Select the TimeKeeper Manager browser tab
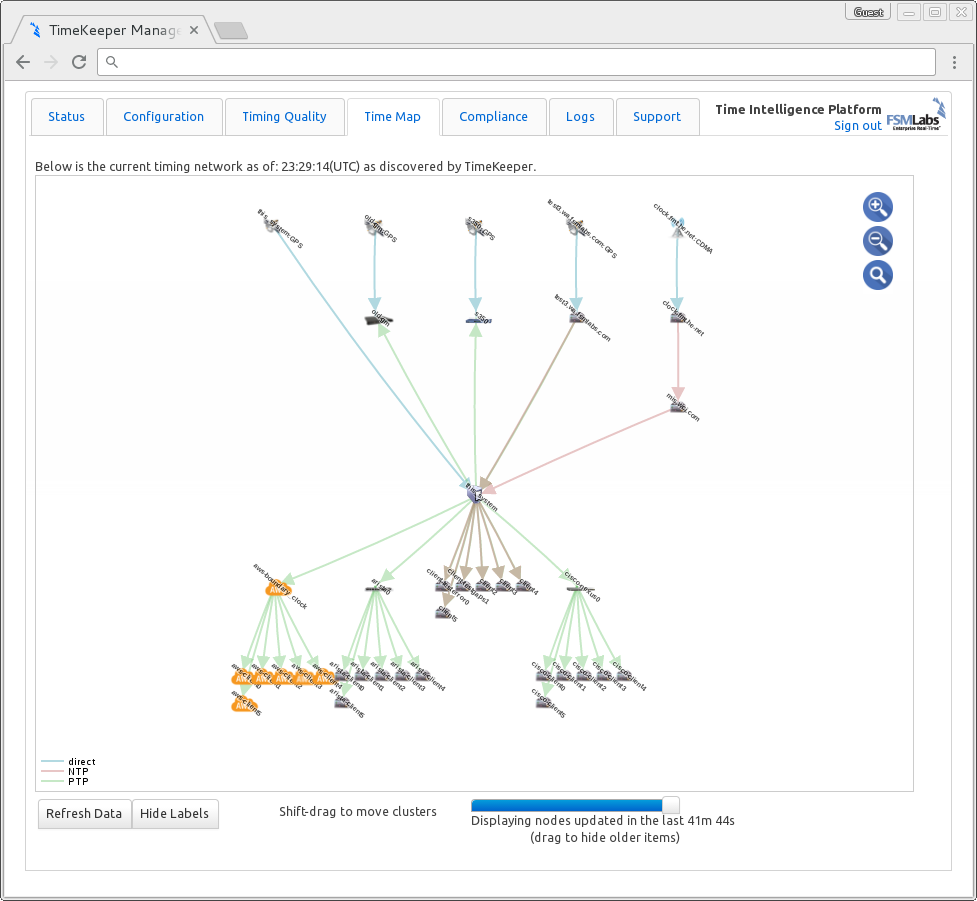This screenshot has height=901, width=977. tap(114, 30)
